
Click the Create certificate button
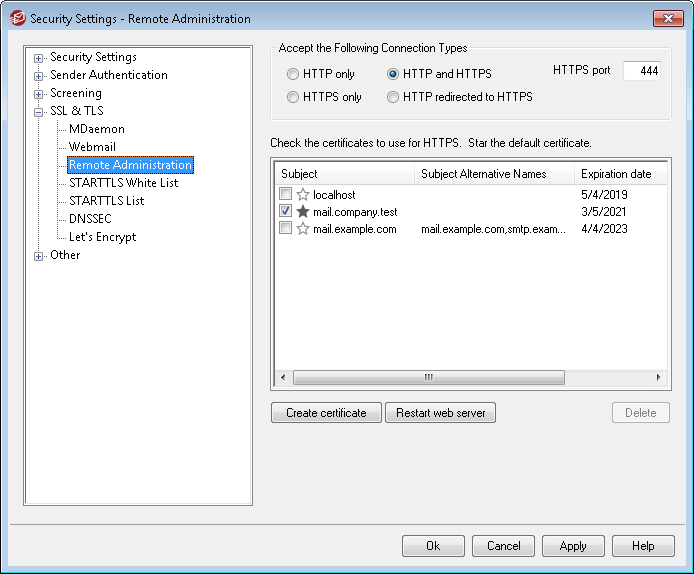click(326, 413)
